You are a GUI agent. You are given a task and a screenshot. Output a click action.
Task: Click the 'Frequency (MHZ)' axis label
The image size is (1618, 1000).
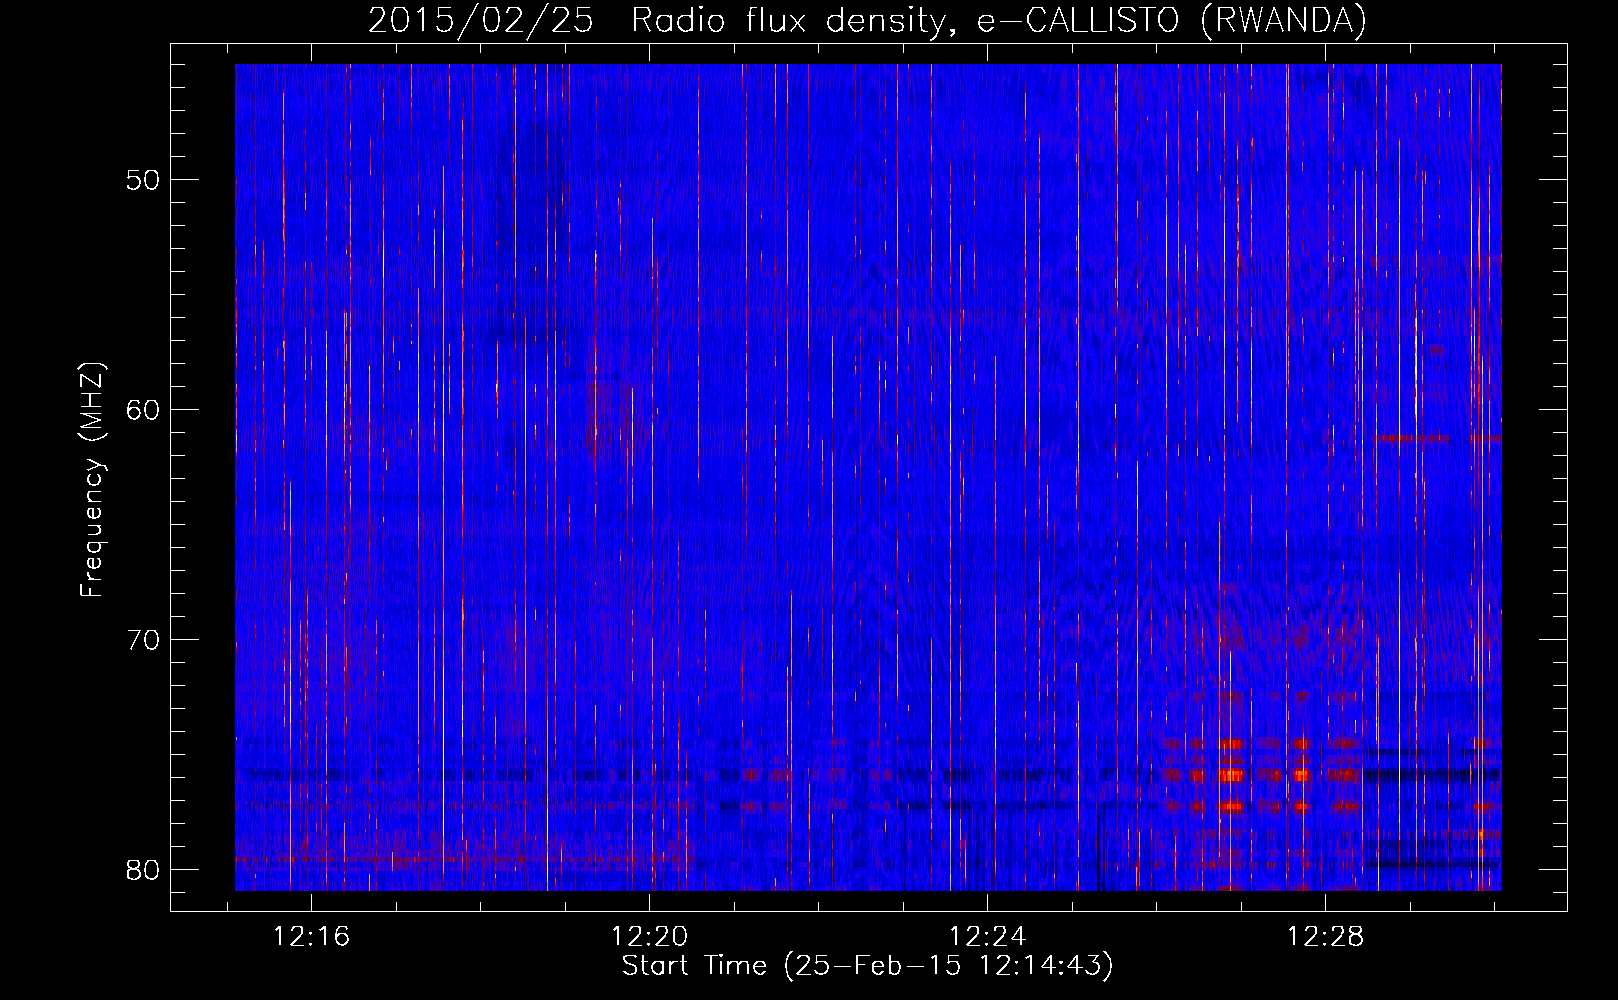[91, 480]
